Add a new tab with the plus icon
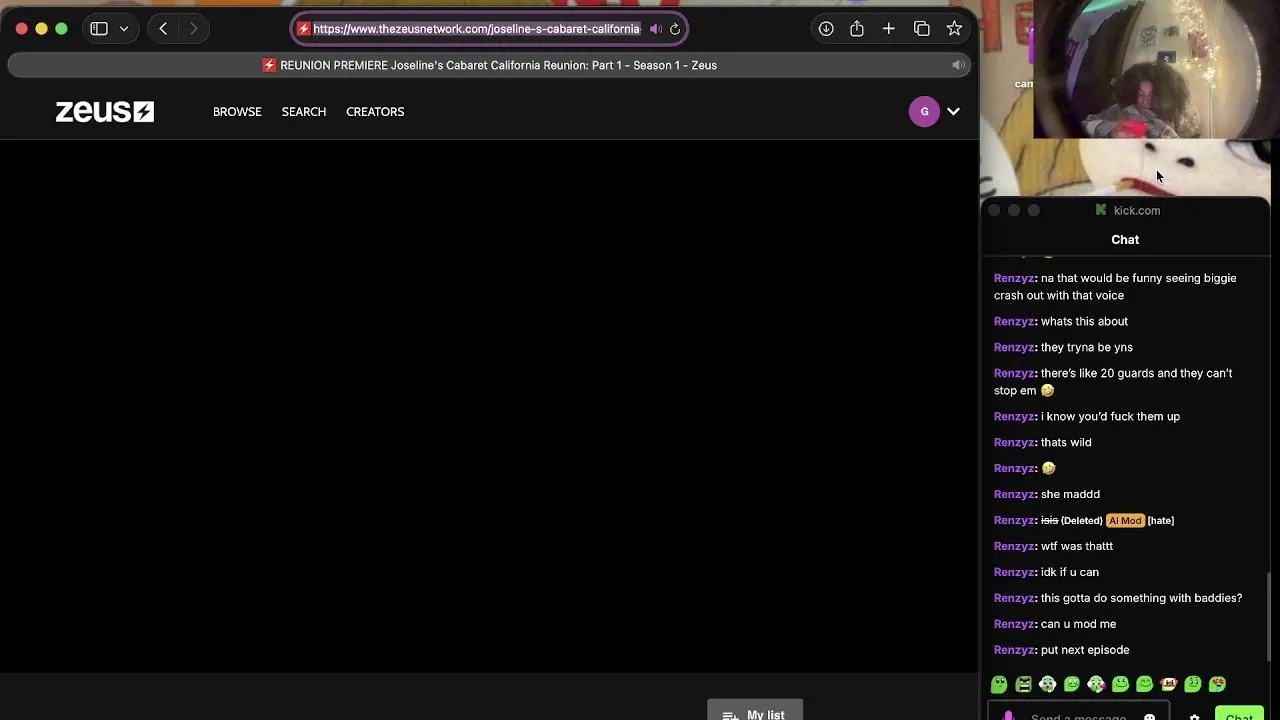The image size is (1280, 720). point(888,29)
